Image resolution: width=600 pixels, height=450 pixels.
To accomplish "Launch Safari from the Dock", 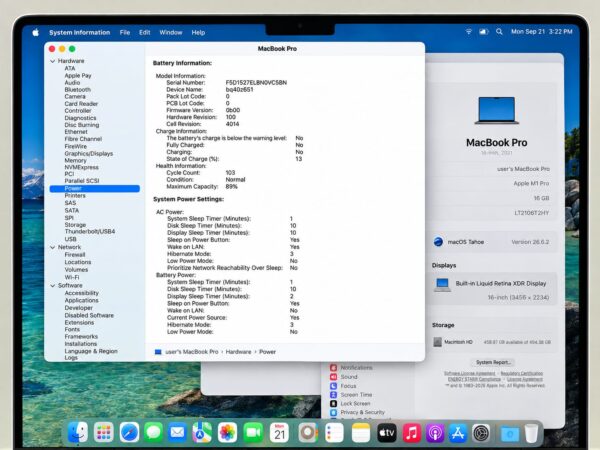I will point(129,433).
